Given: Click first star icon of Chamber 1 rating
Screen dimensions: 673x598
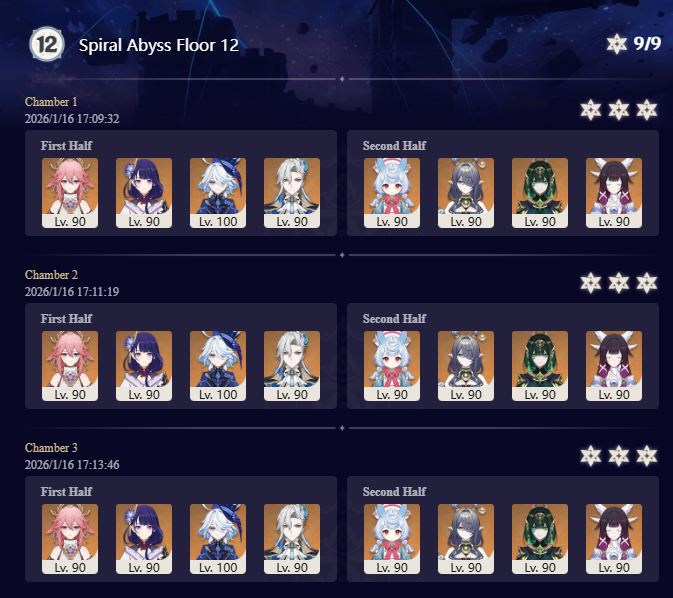Looking at the screenshot, I should click(591, 110).
